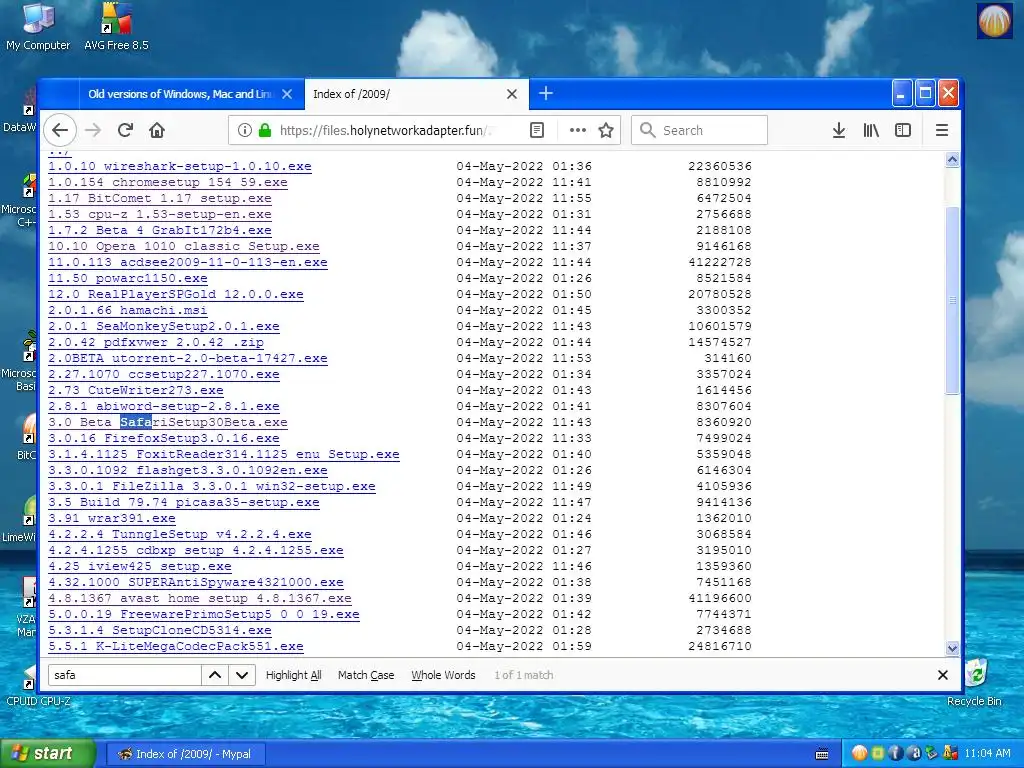Open the hamburger application menu
1024x768 pixels.
click(942, 130)
